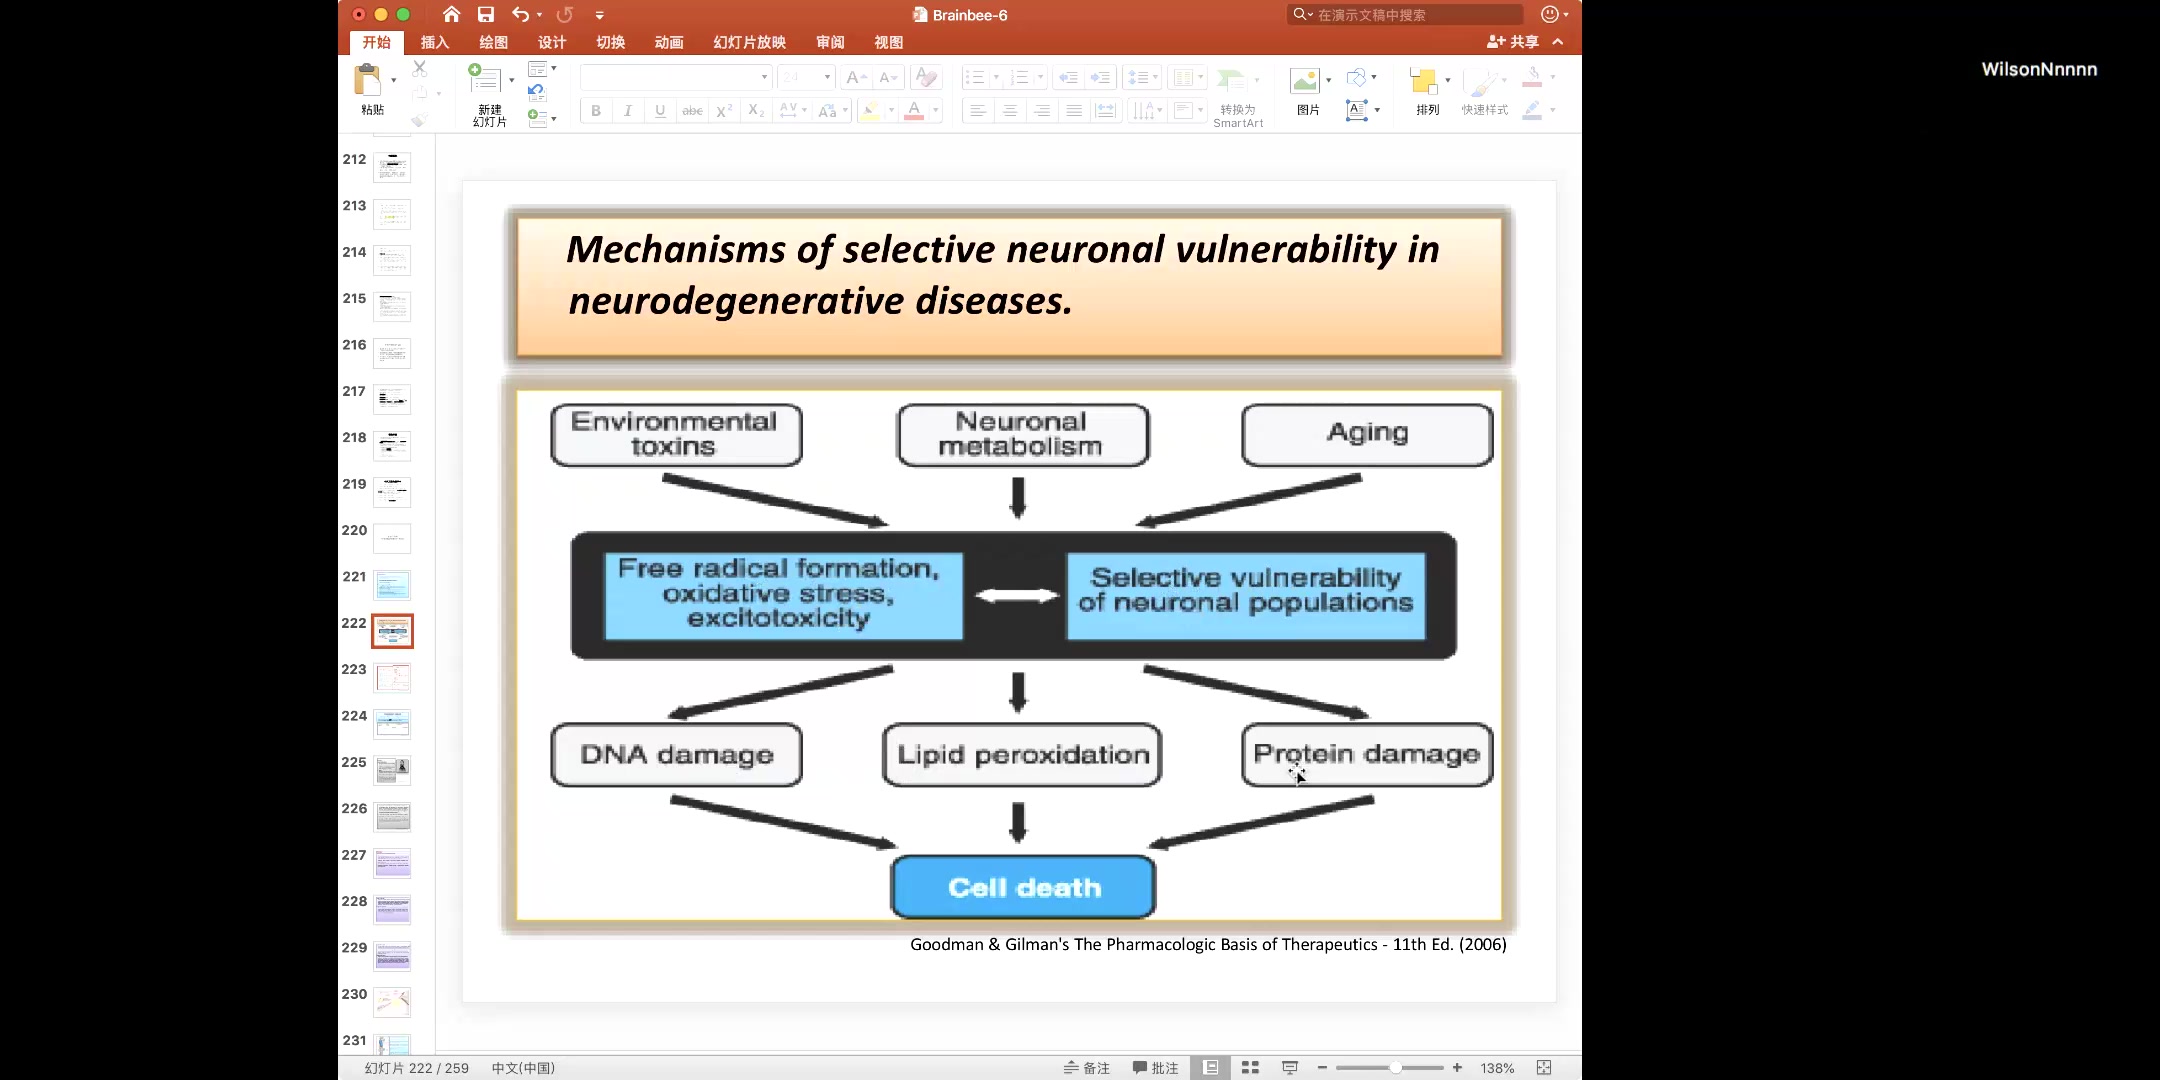Screen dimensions: 2160x1080
Task: Open the Slide Show tab
Action: [749, 42]
